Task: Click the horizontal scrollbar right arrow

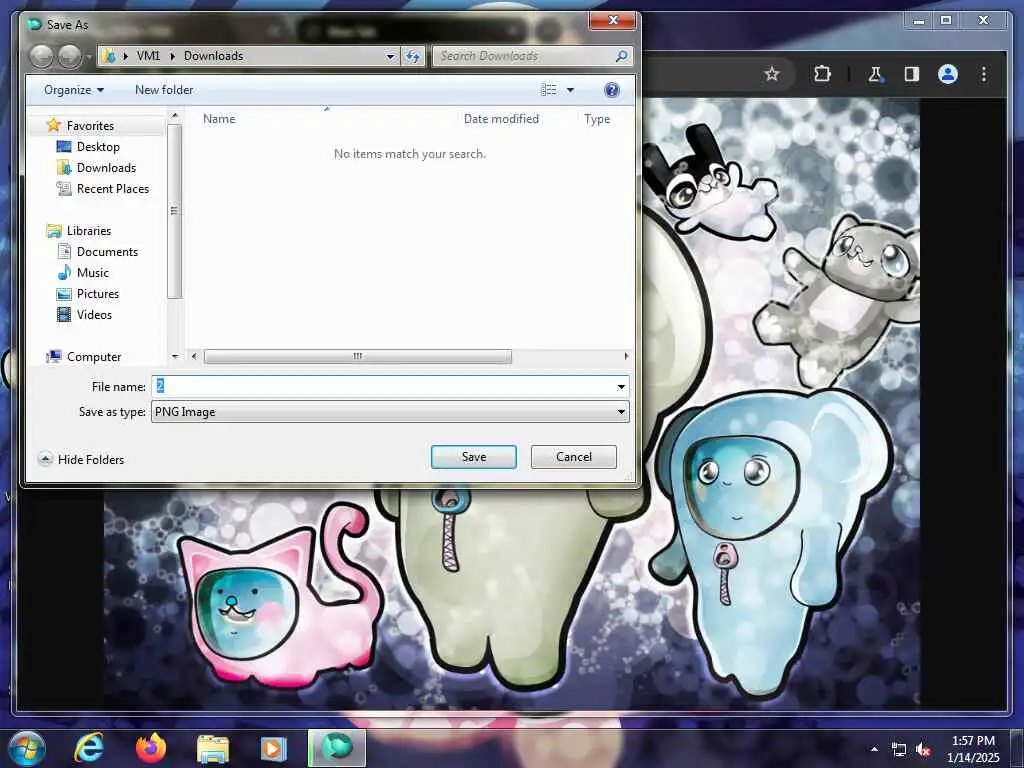Action: coord(626,357)
